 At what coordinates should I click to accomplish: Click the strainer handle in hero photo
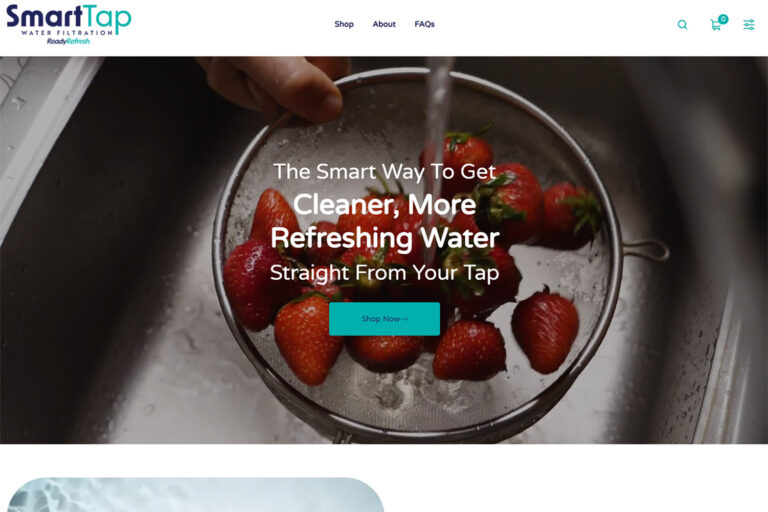click(646, 250)
